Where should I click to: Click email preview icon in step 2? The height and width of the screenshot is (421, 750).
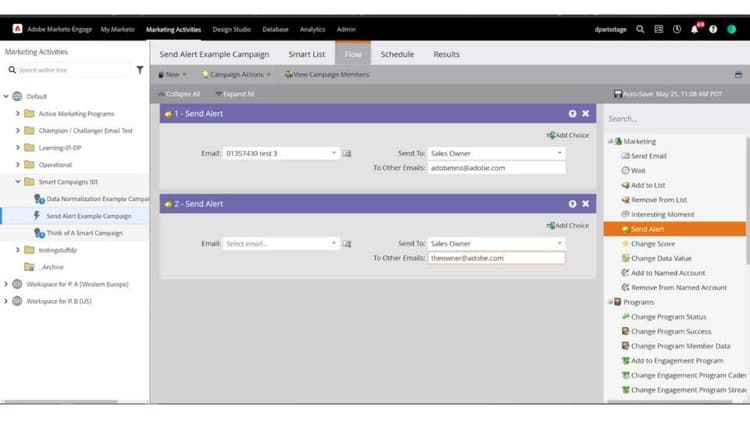tap(347, 244)
